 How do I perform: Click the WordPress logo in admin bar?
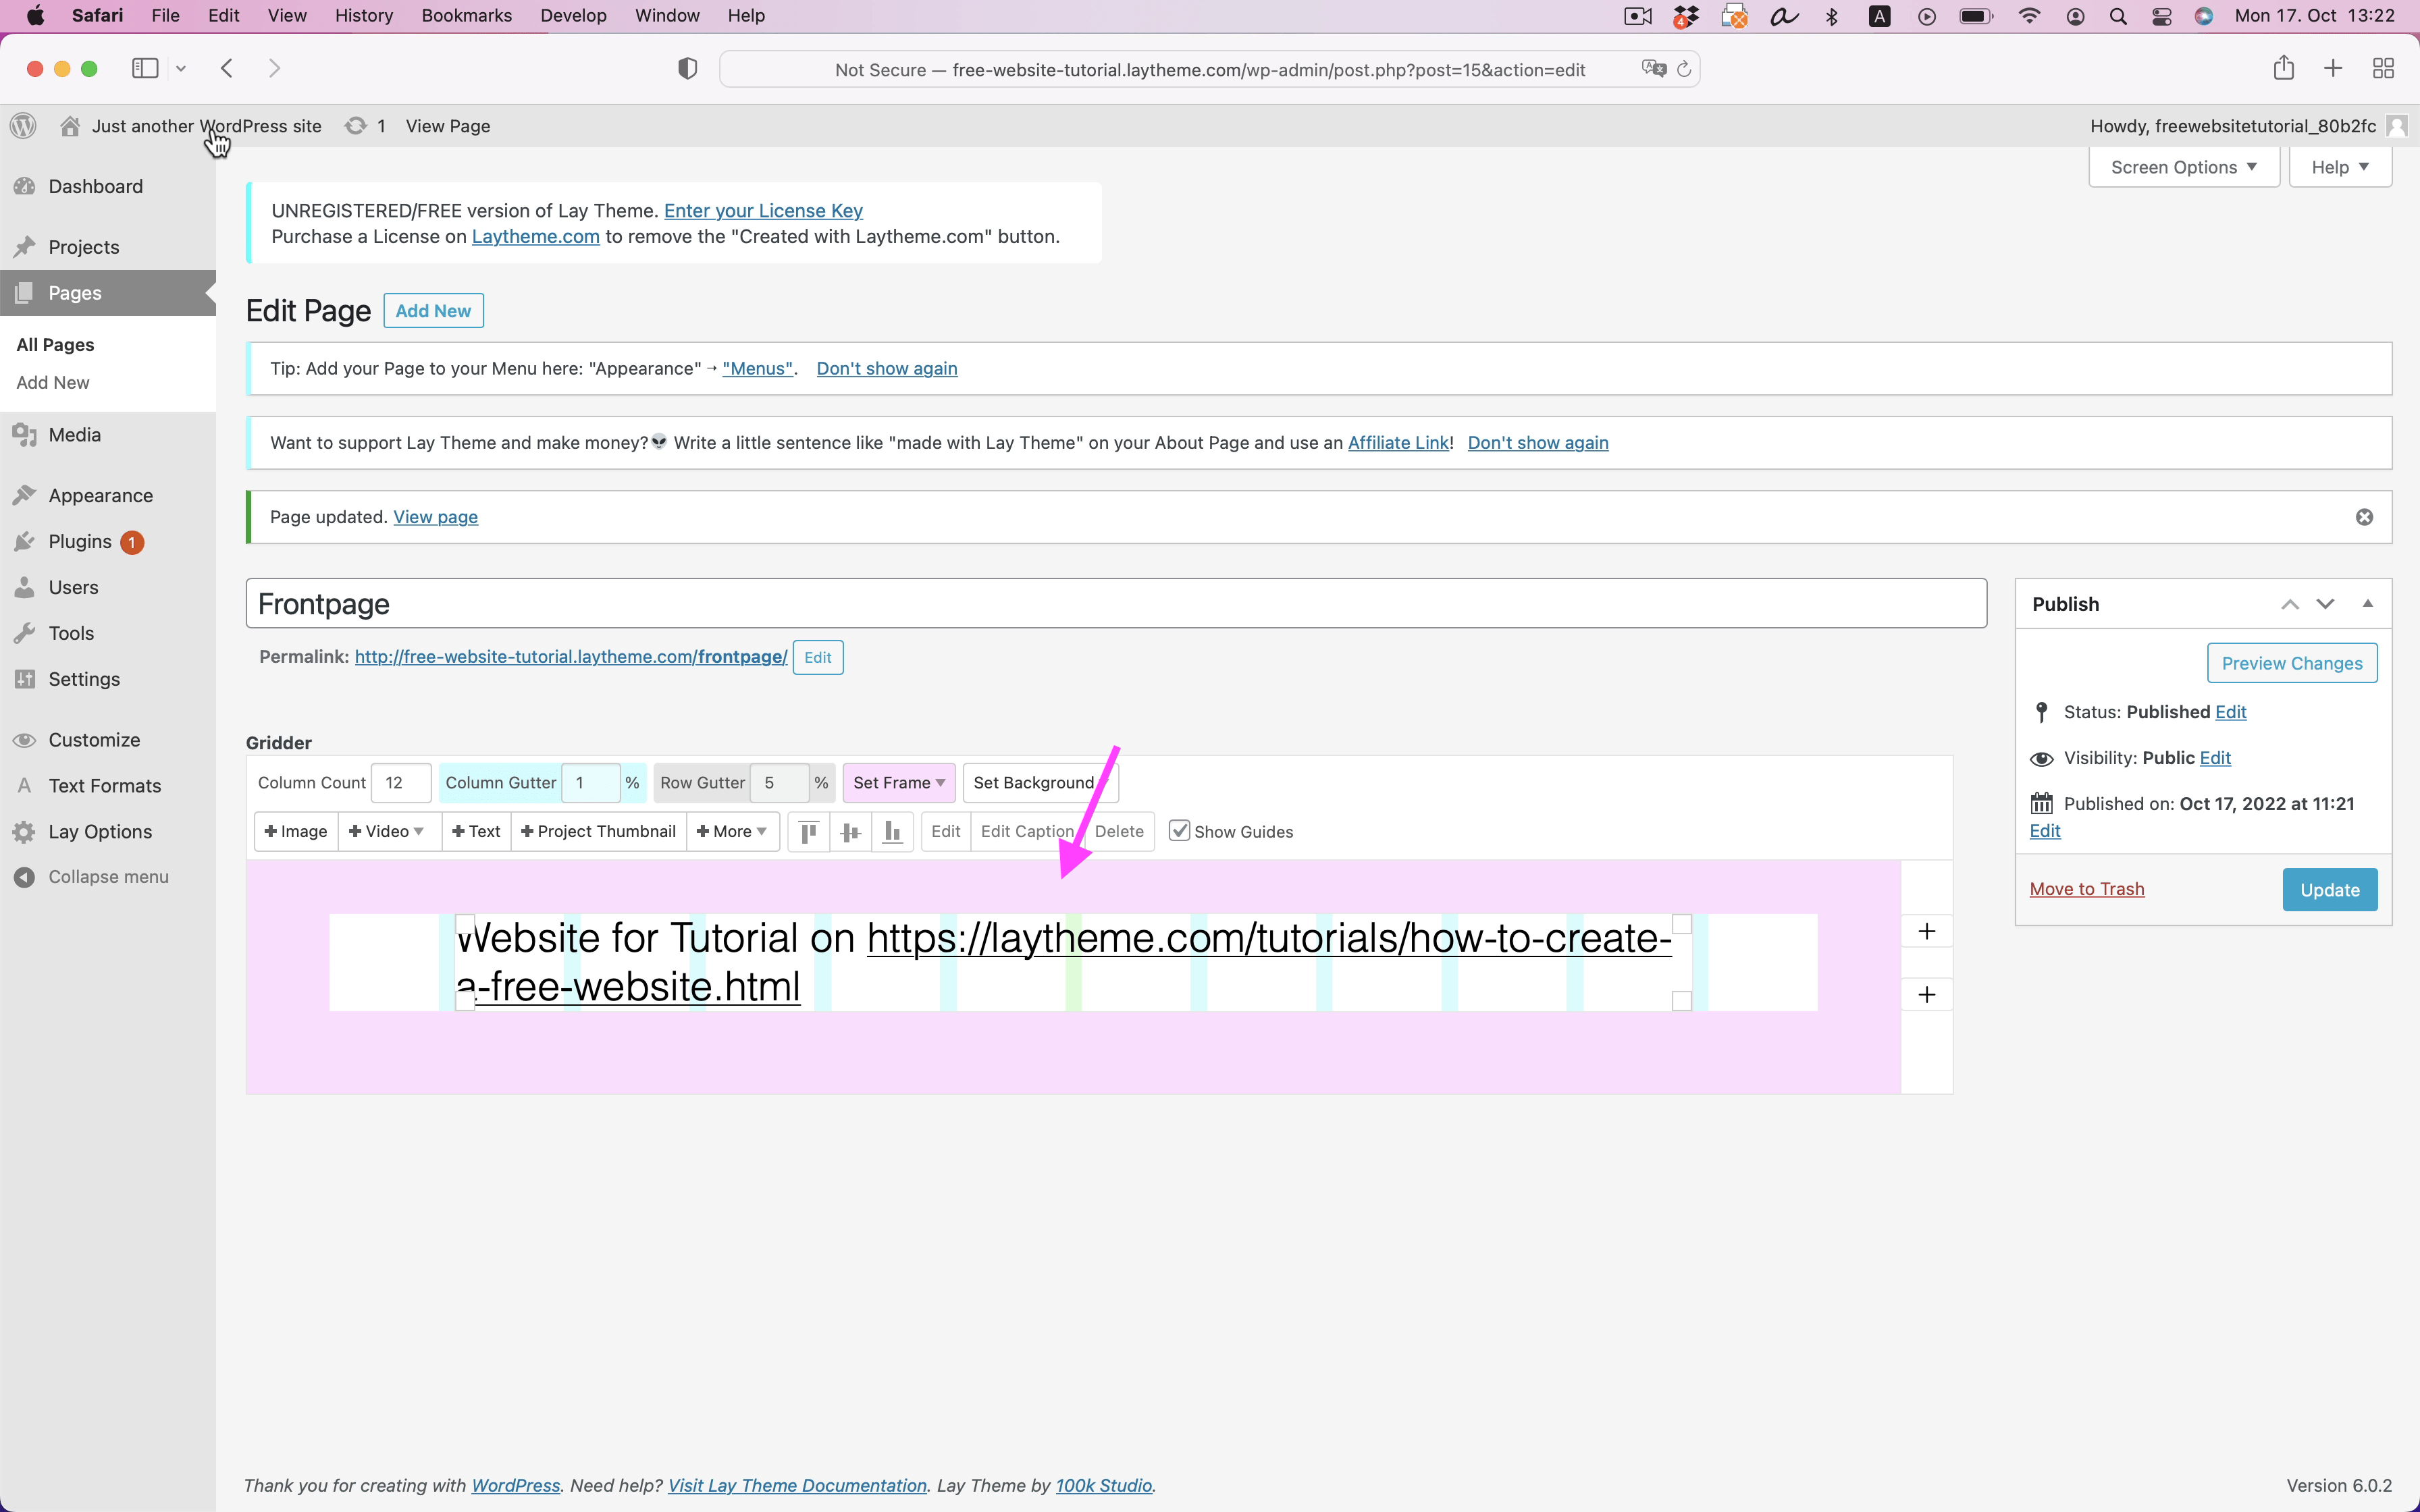coord(24,126)
